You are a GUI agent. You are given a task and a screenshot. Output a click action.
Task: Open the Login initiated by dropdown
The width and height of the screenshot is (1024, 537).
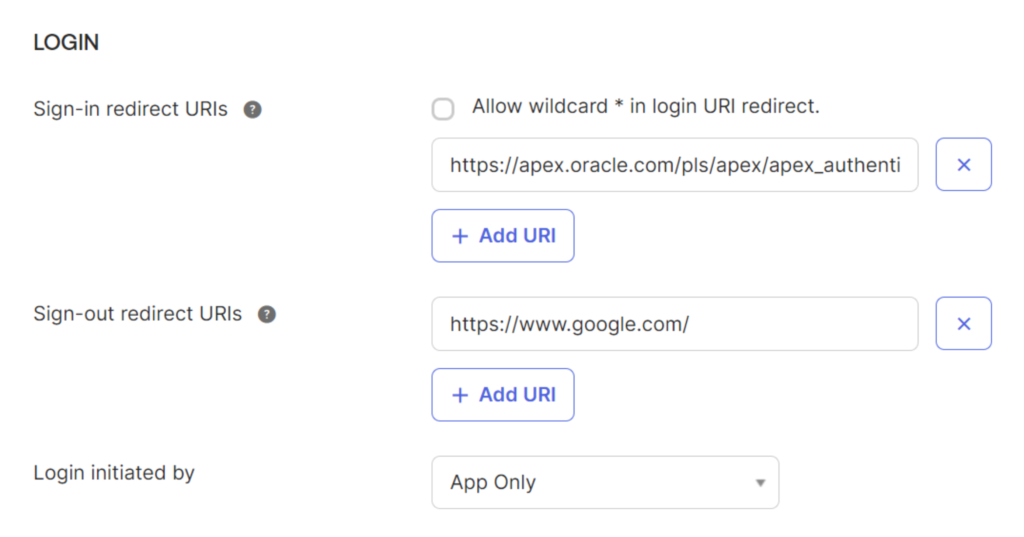click(x=604, y=482)
